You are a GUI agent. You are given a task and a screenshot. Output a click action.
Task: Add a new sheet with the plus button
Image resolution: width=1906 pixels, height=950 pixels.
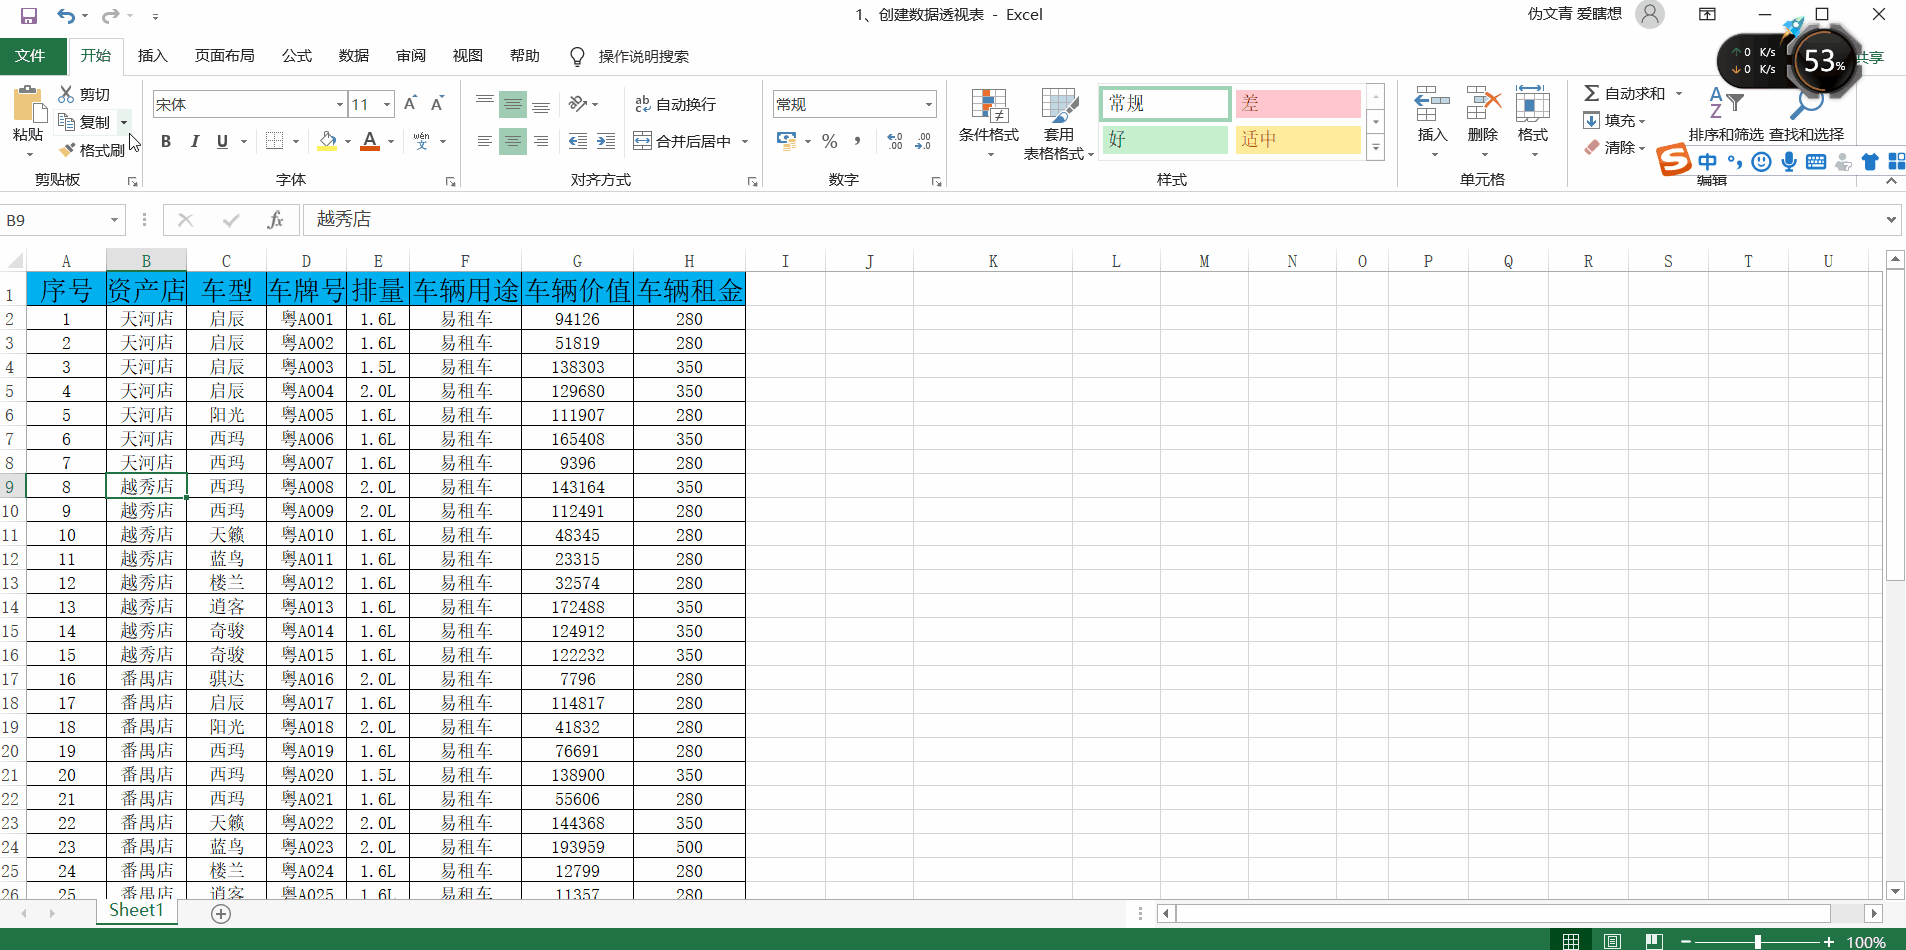[x=221, y=913]
